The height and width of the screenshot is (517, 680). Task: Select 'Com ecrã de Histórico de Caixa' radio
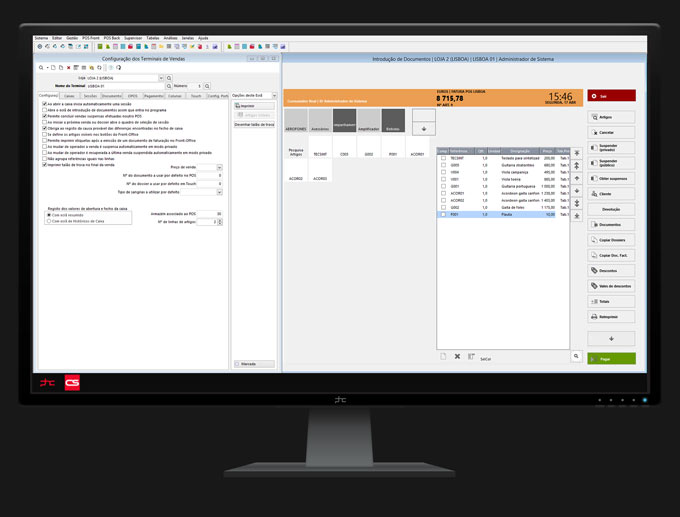point(49,219)
